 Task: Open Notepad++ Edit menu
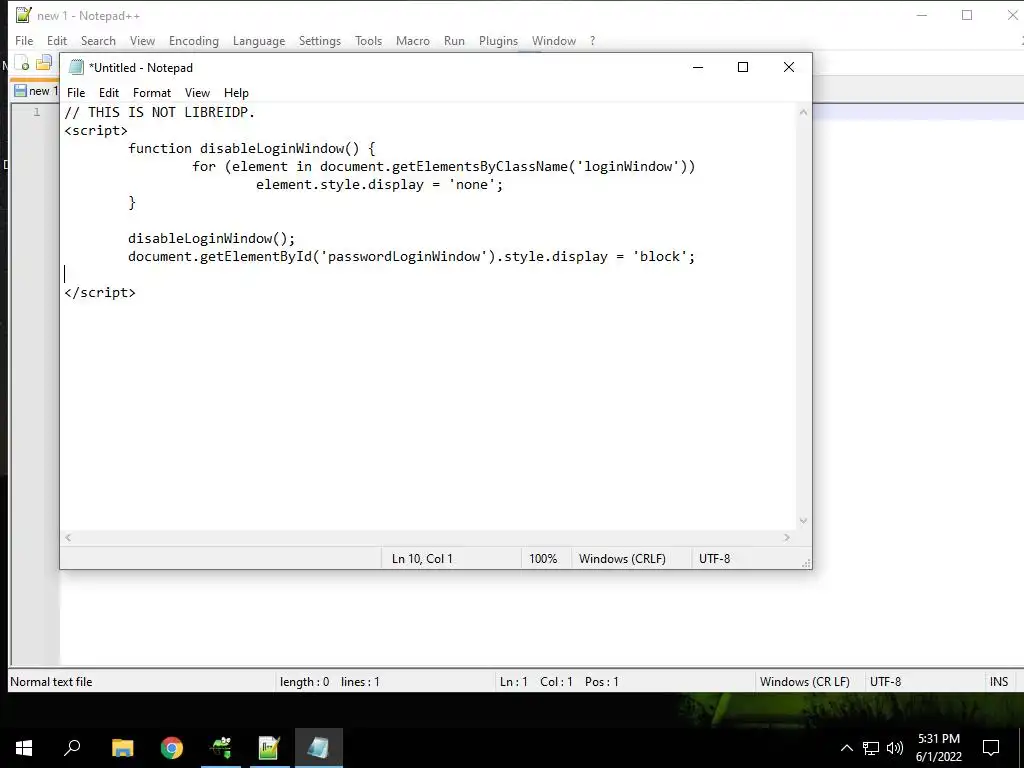tap(57, 40)
